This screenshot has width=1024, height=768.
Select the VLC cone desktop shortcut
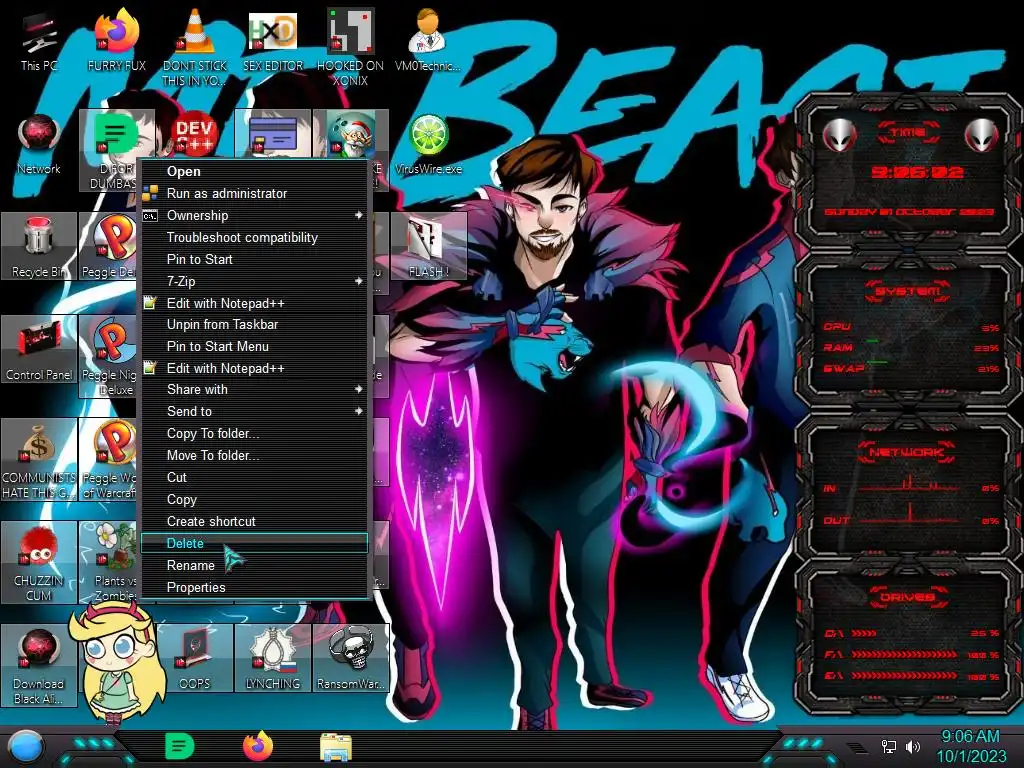(195, 47)
